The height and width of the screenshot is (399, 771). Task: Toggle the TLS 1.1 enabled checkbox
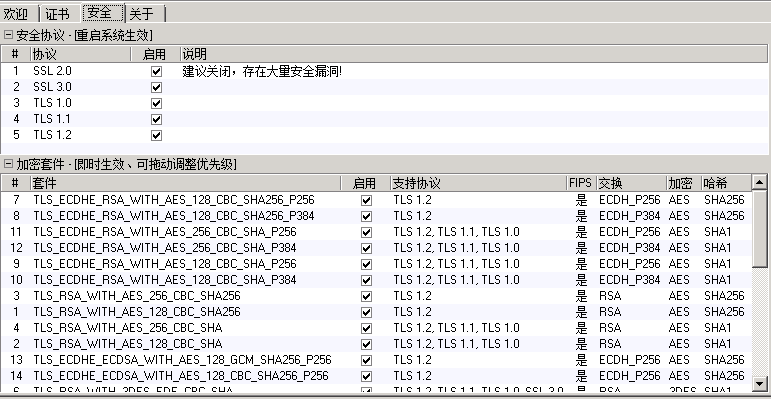pyautogui.click(x=156, y=119)
